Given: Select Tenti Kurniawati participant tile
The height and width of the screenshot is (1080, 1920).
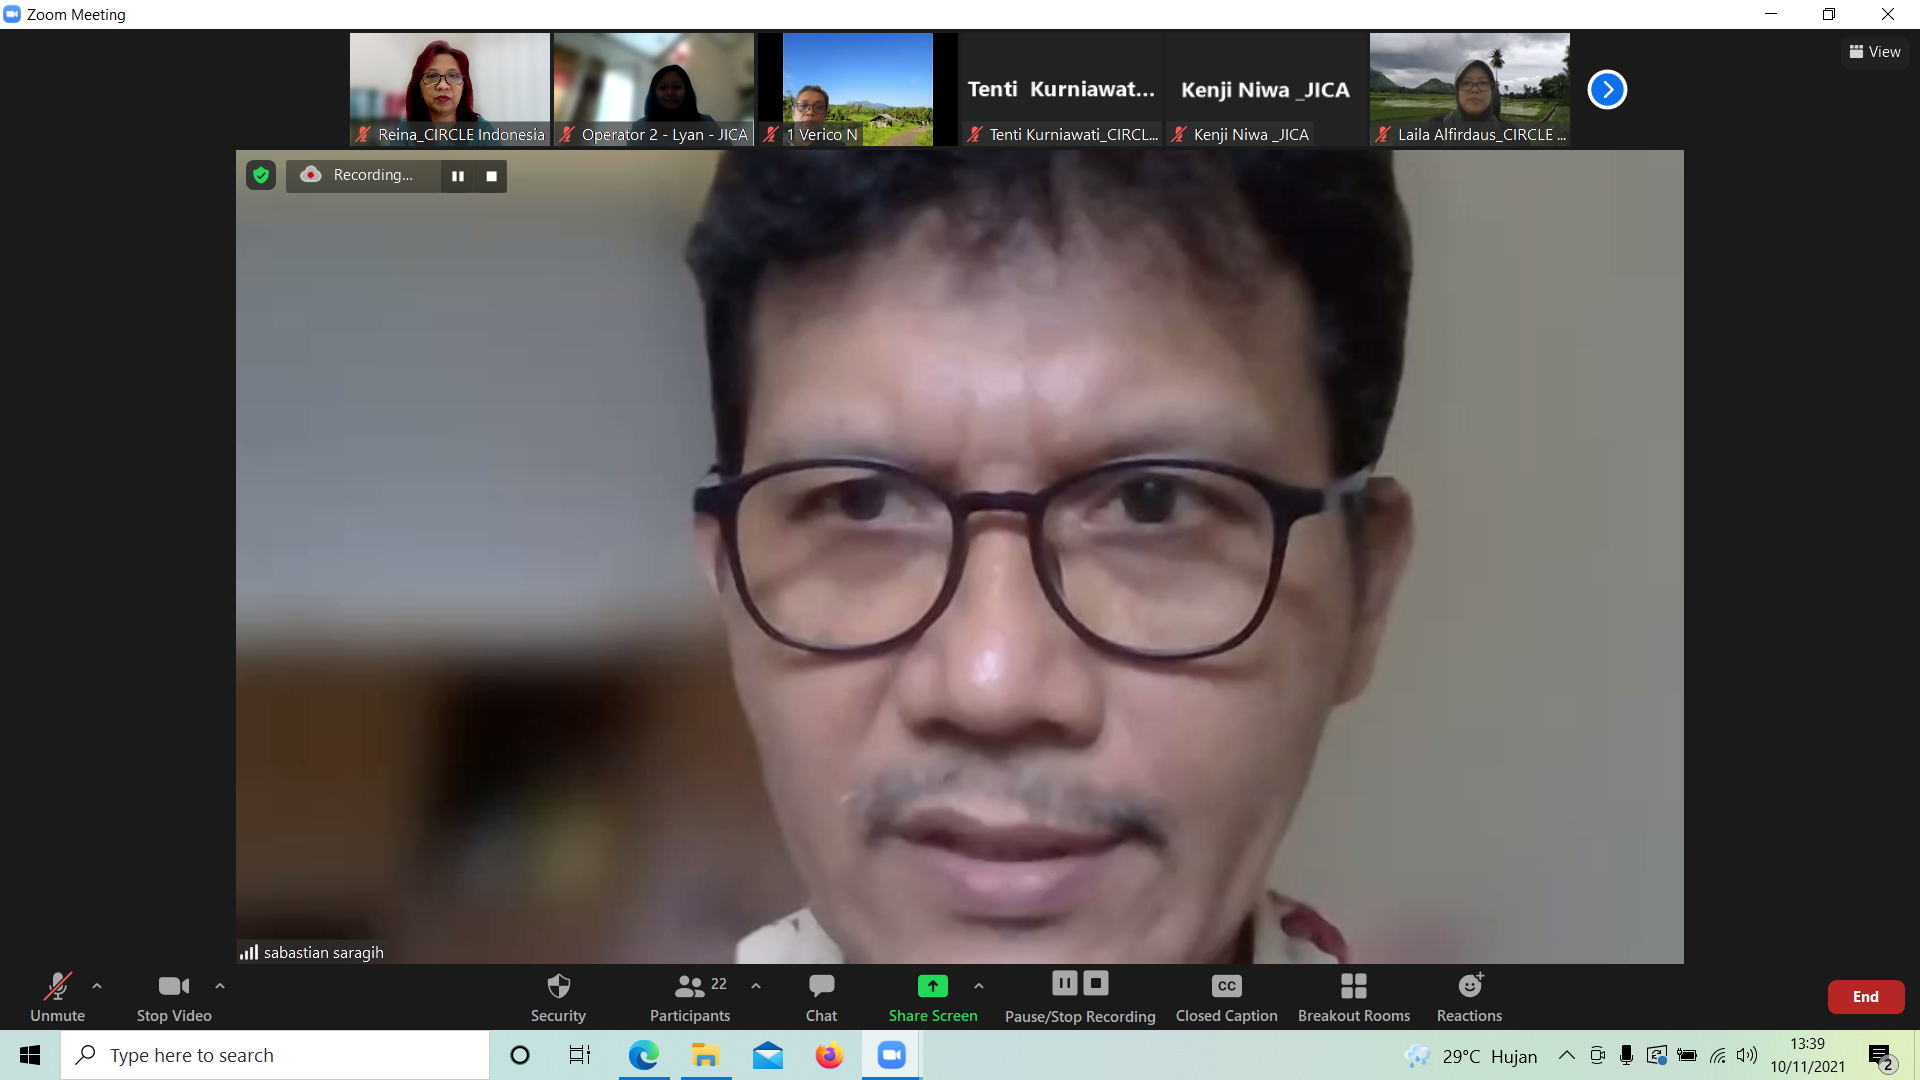Looking at the screenshot, I should (x=1062, y=90).
